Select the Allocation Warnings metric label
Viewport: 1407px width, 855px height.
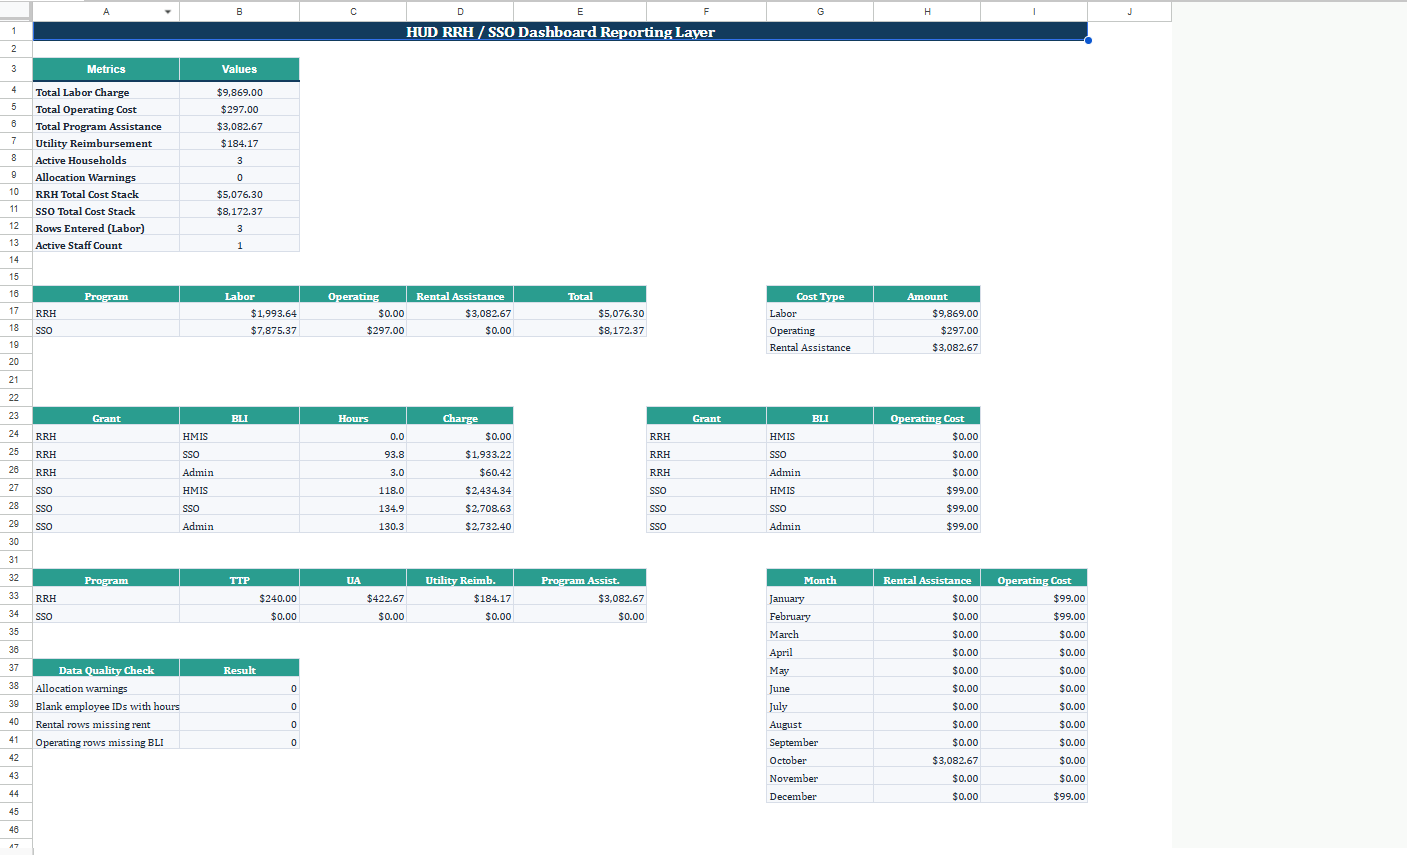(85, 177)
